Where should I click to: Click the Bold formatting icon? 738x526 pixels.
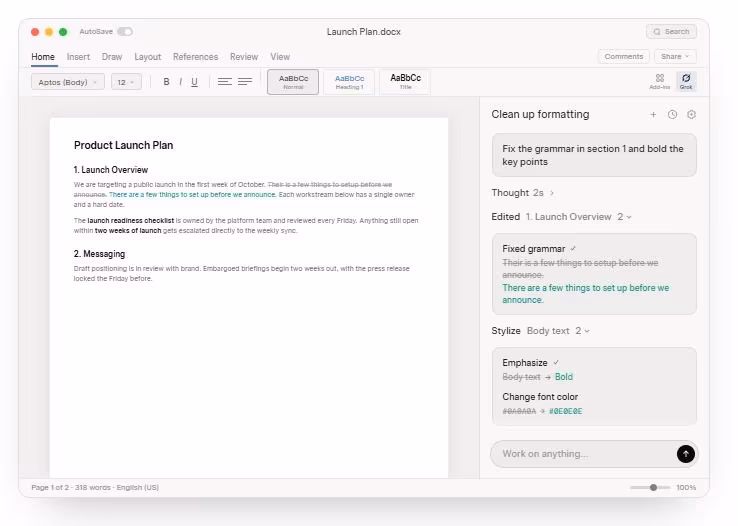166,82
